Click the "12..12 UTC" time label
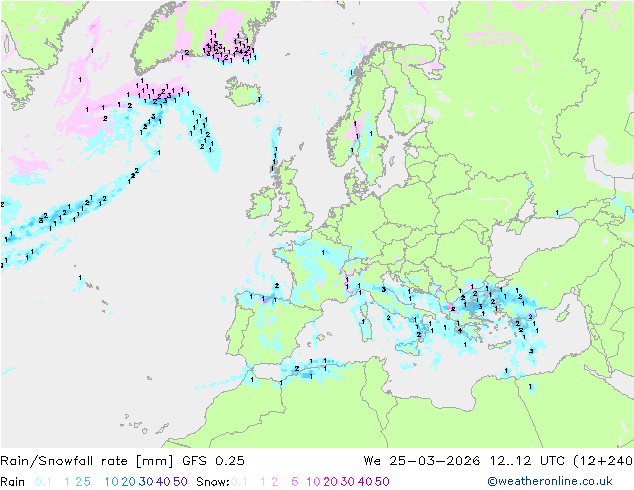Screen dimensions: 634x490 pos(528,460)
